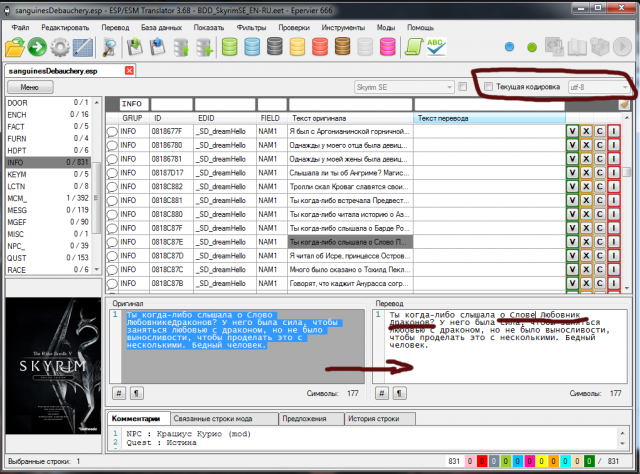This screenshot has width=640, height=474.
Task: Click the '#' button under the original text
Action: pyautogui.click(x=118, y=393)
